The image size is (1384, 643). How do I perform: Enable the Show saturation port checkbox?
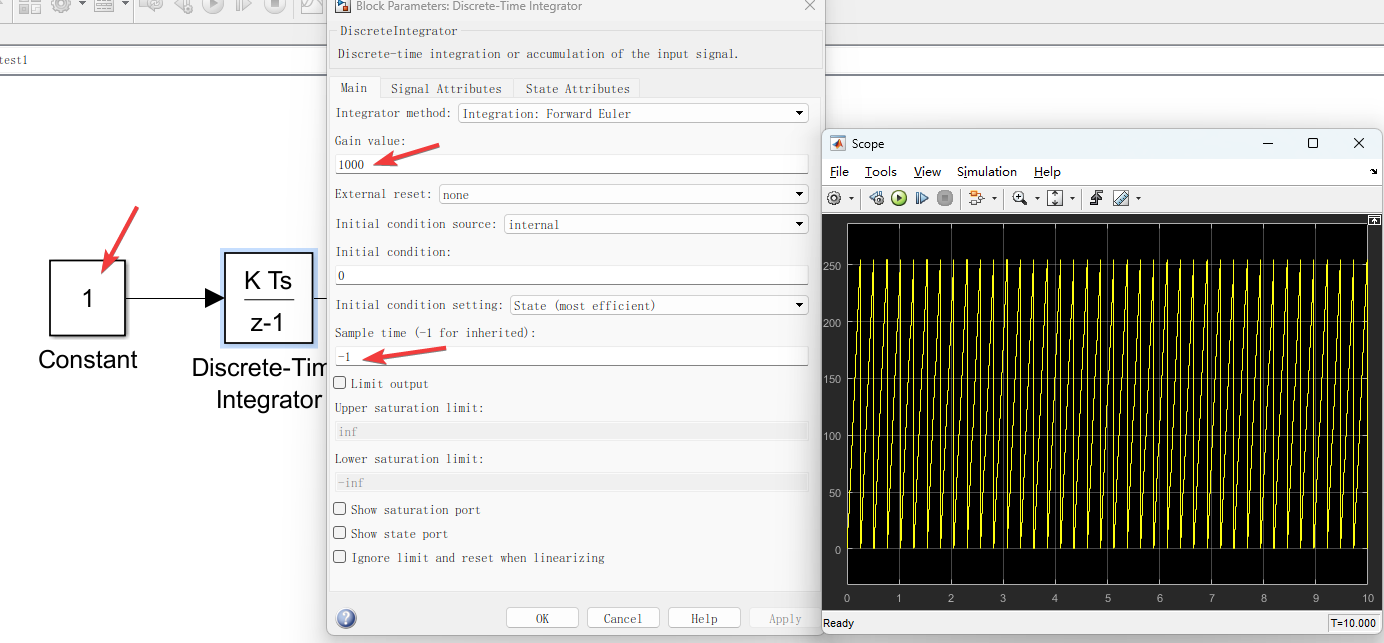click(340, 509)
